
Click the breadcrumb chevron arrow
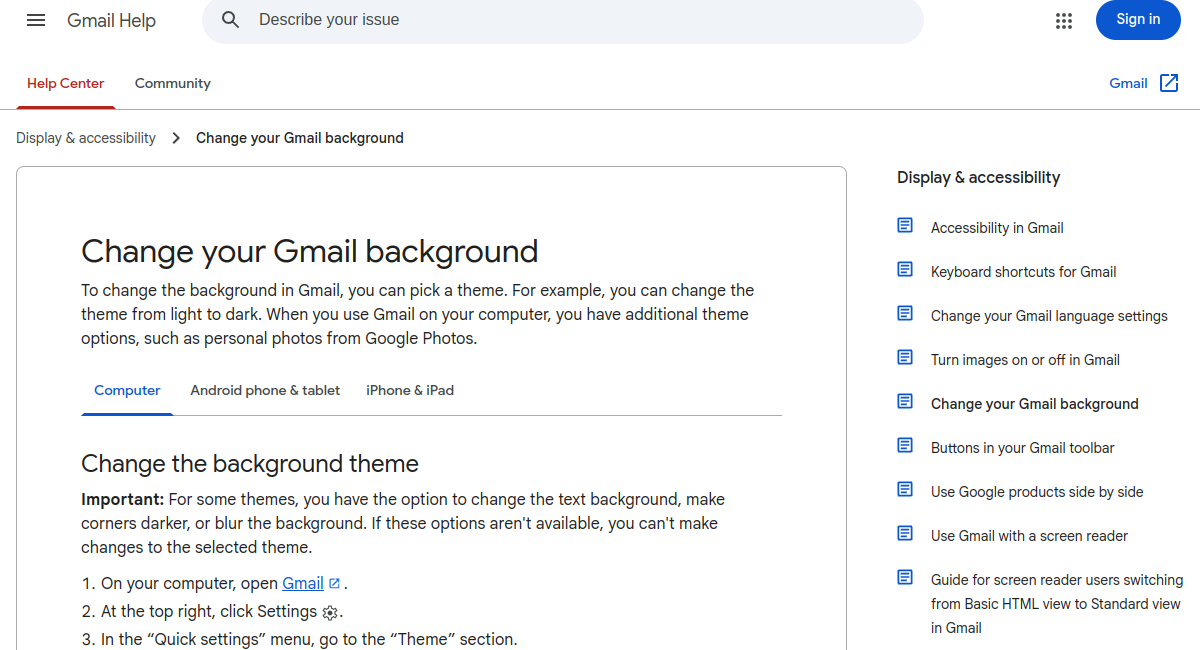click(176, 138)
